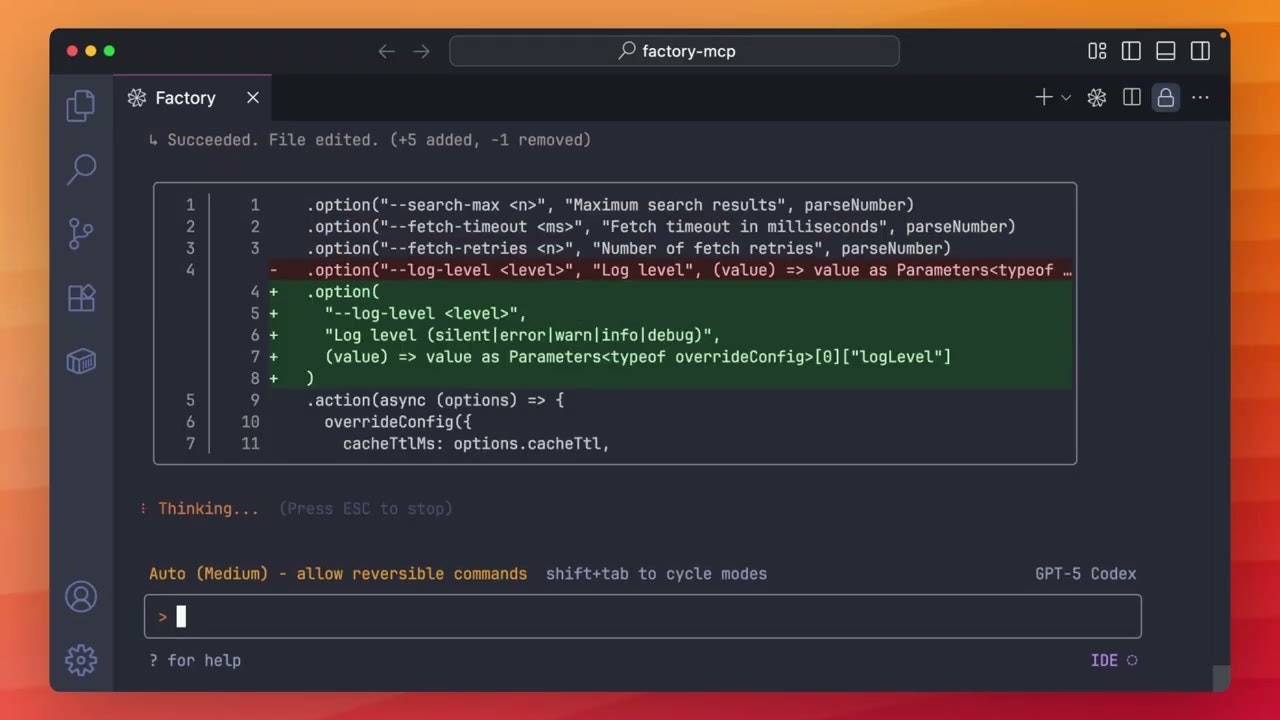The width and height of the screenshot is (1280, 720).
Task: Click the chat prompt input field
Action: point(642,617)
